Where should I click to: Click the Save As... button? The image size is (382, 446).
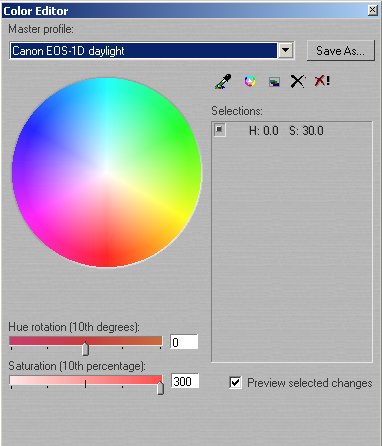point(340,51)
